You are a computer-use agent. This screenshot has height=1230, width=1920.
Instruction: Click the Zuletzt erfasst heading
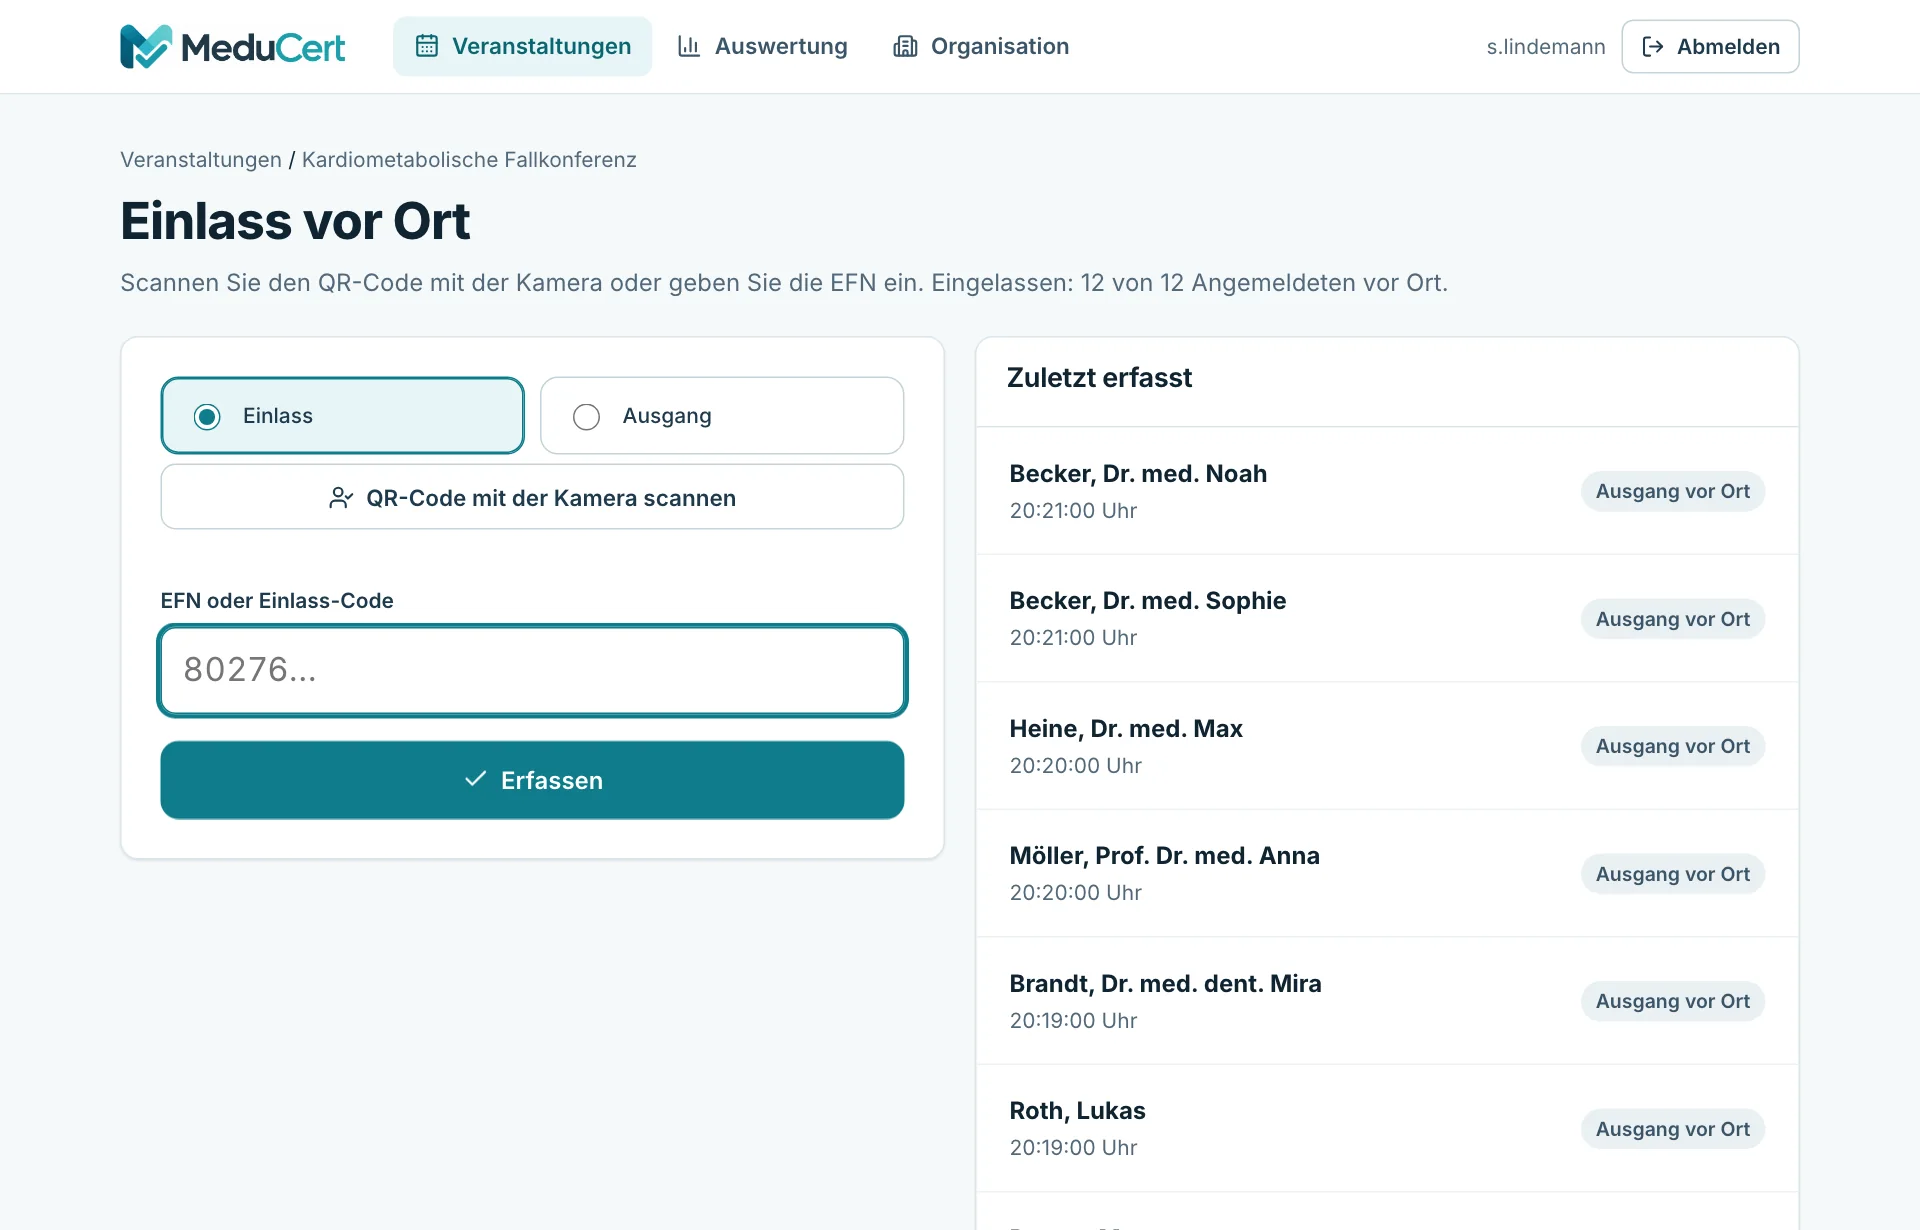point(1099,378)
